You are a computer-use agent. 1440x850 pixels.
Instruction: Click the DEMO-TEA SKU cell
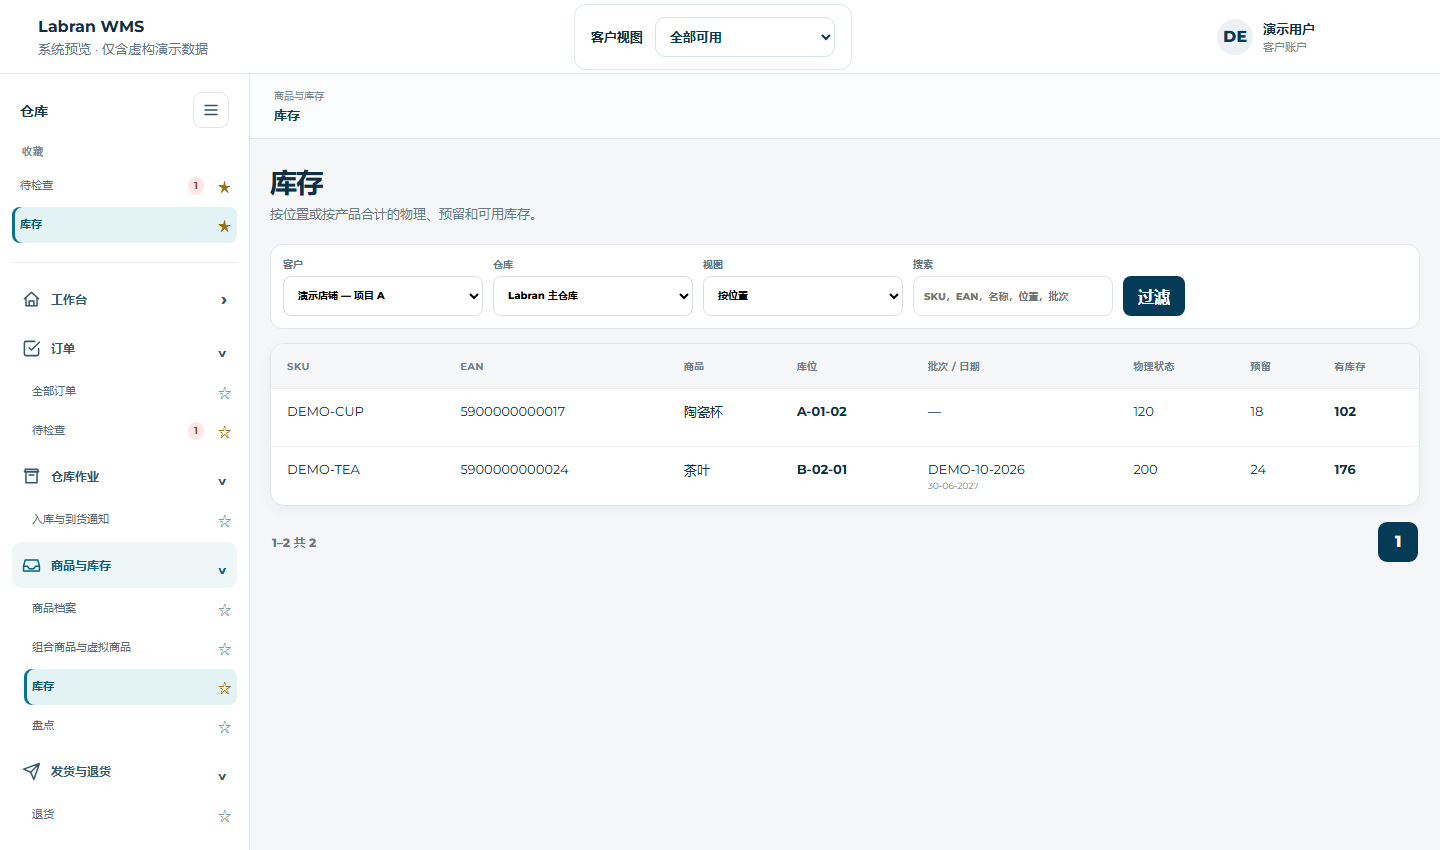click(324, 469)
